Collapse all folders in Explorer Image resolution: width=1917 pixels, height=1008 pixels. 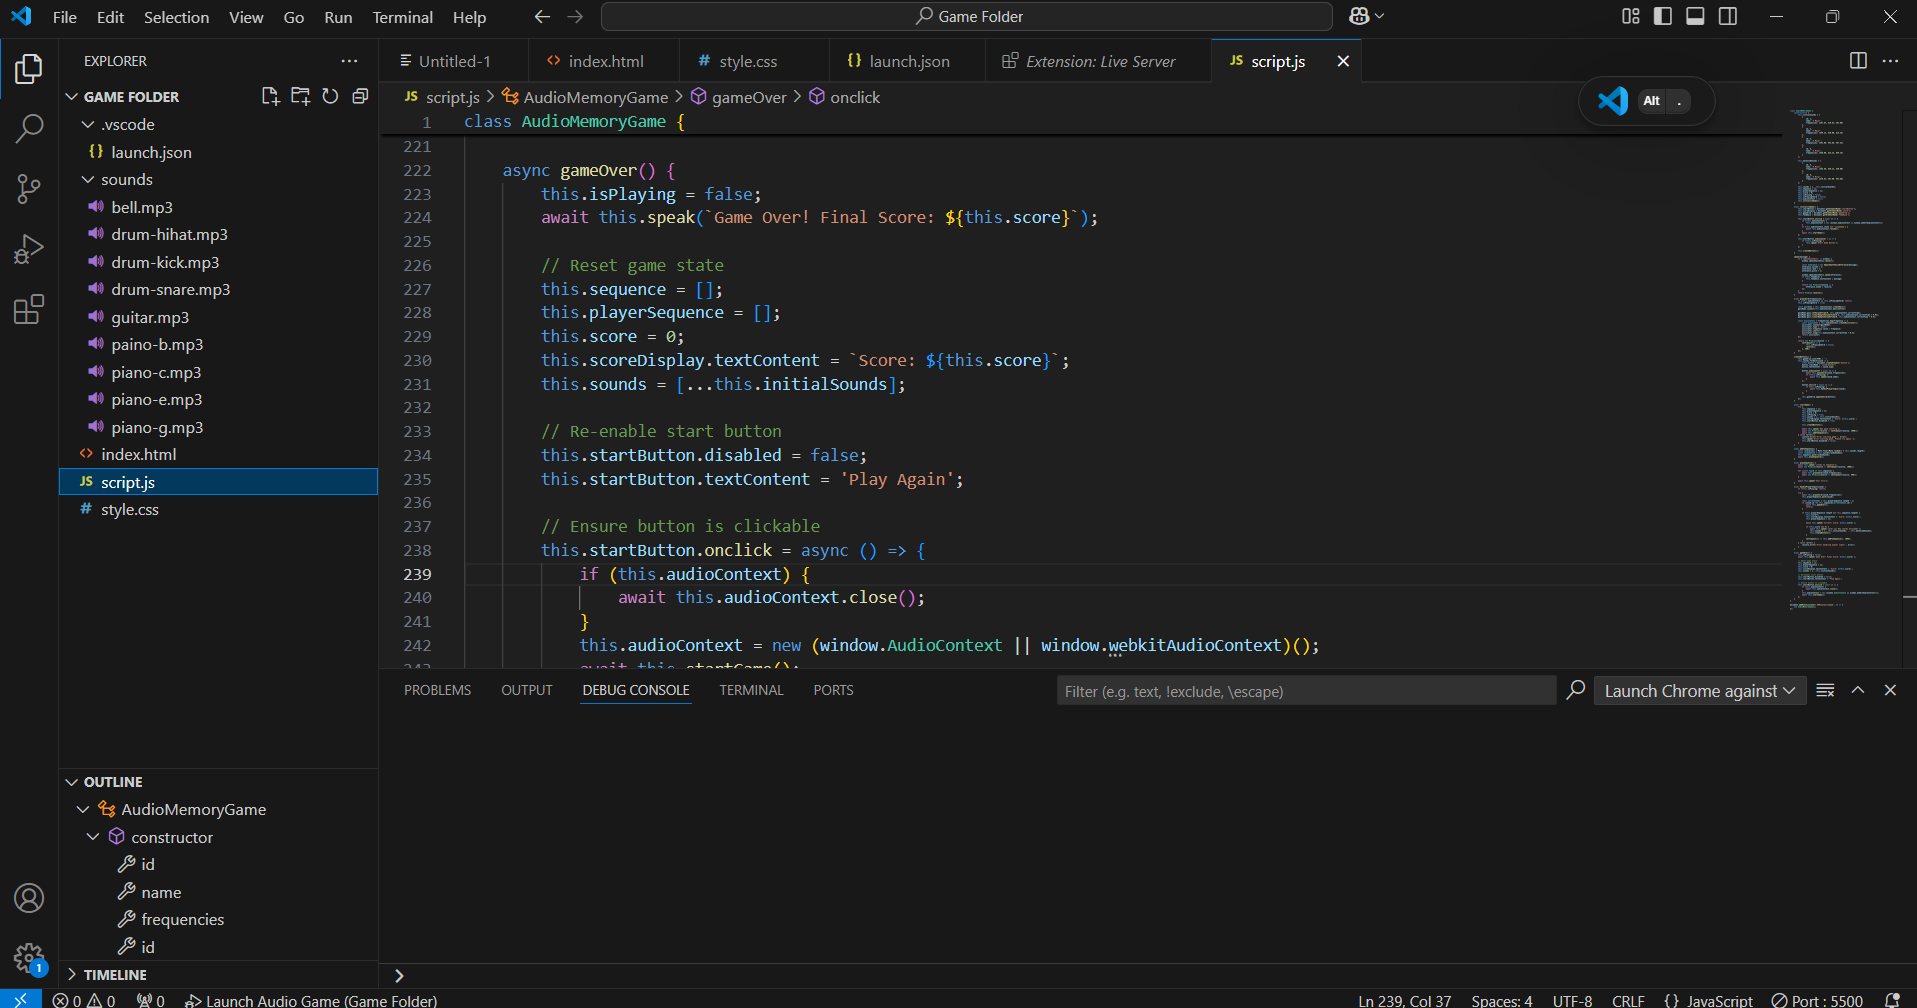(x=360, y=96)
